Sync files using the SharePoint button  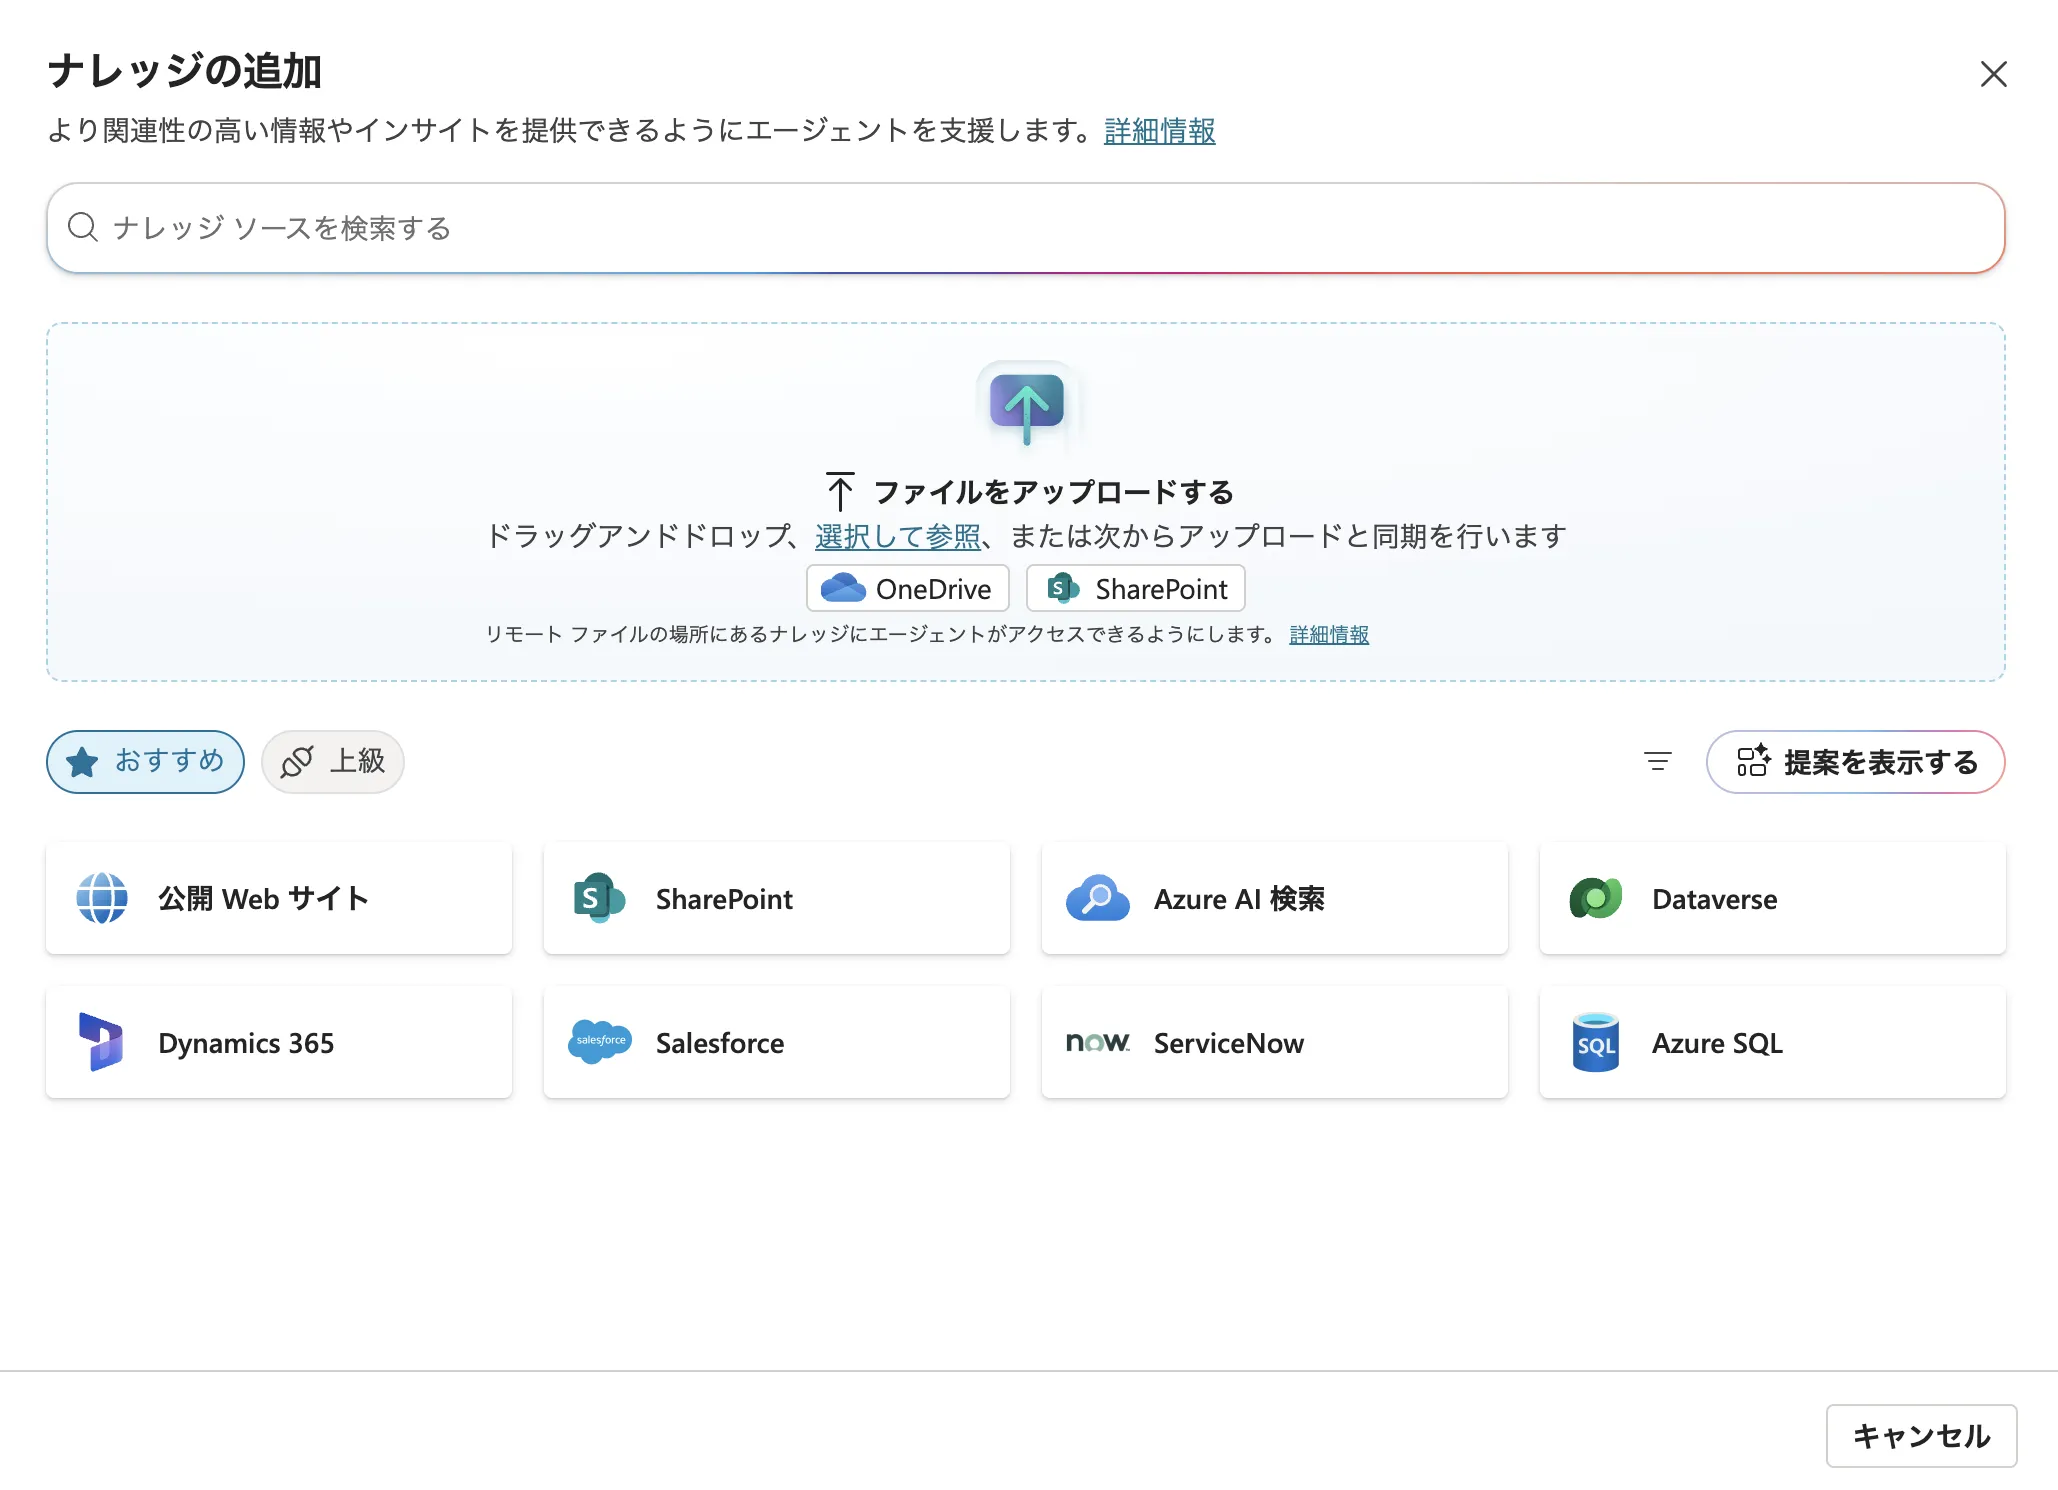click(1135, 588)
